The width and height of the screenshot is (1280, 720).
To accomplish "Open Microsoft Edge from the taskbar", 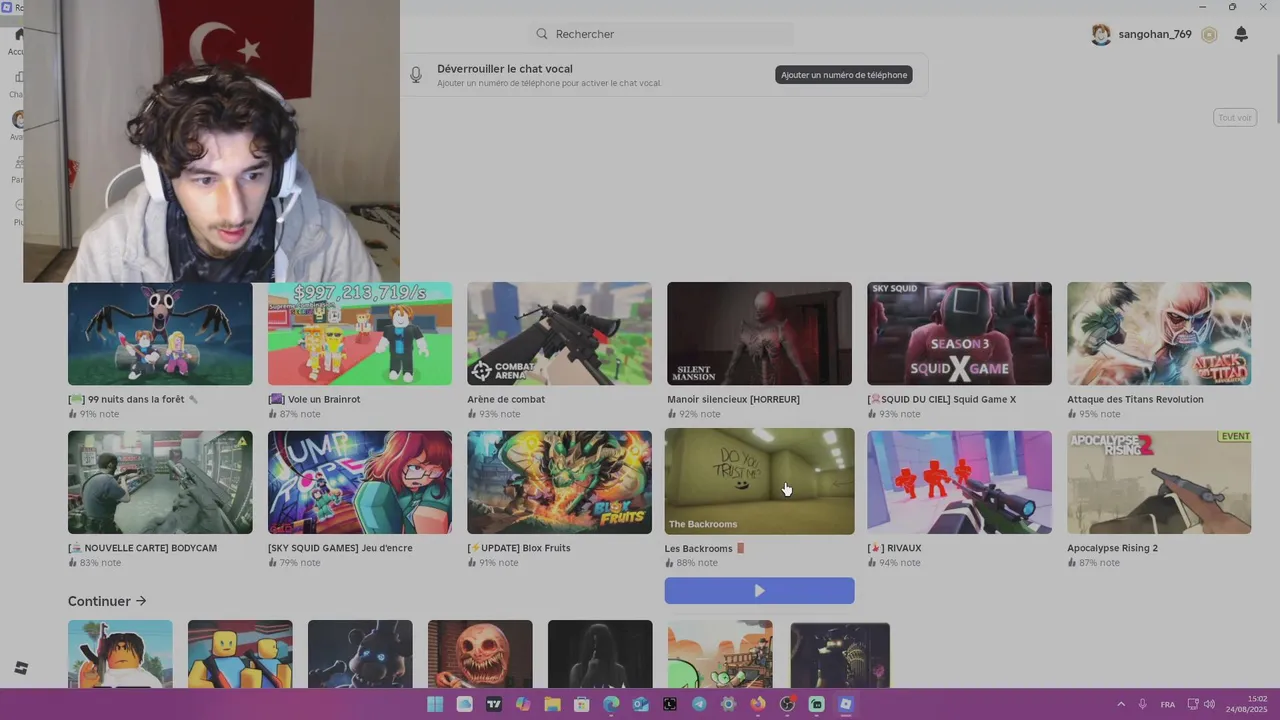I will (611, 704).
